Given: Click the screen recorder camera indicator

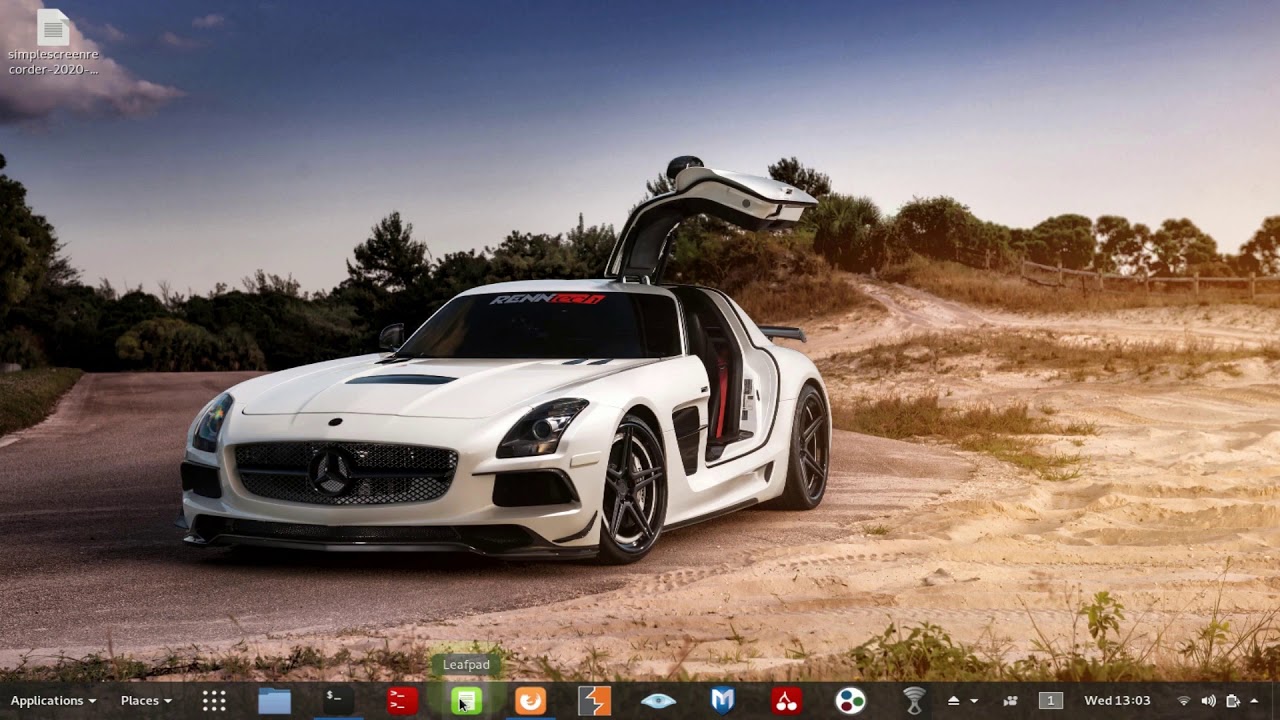Looking at the screenshot, I should pyautogui.click(x=1010, y=701).
